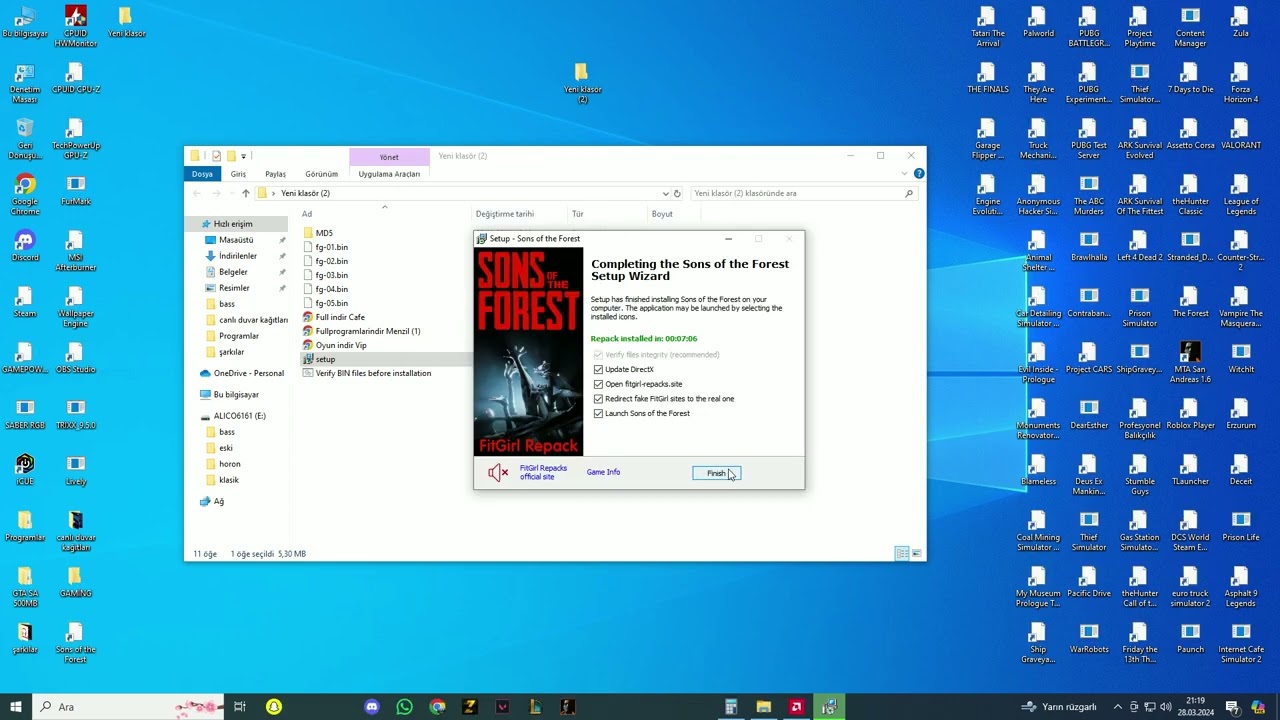Image resolution: width=1280 pixels, height=720 pixels.
Task: Toggle Redirect fake FitGirl sites checkbox
Action: click(598, 398)
